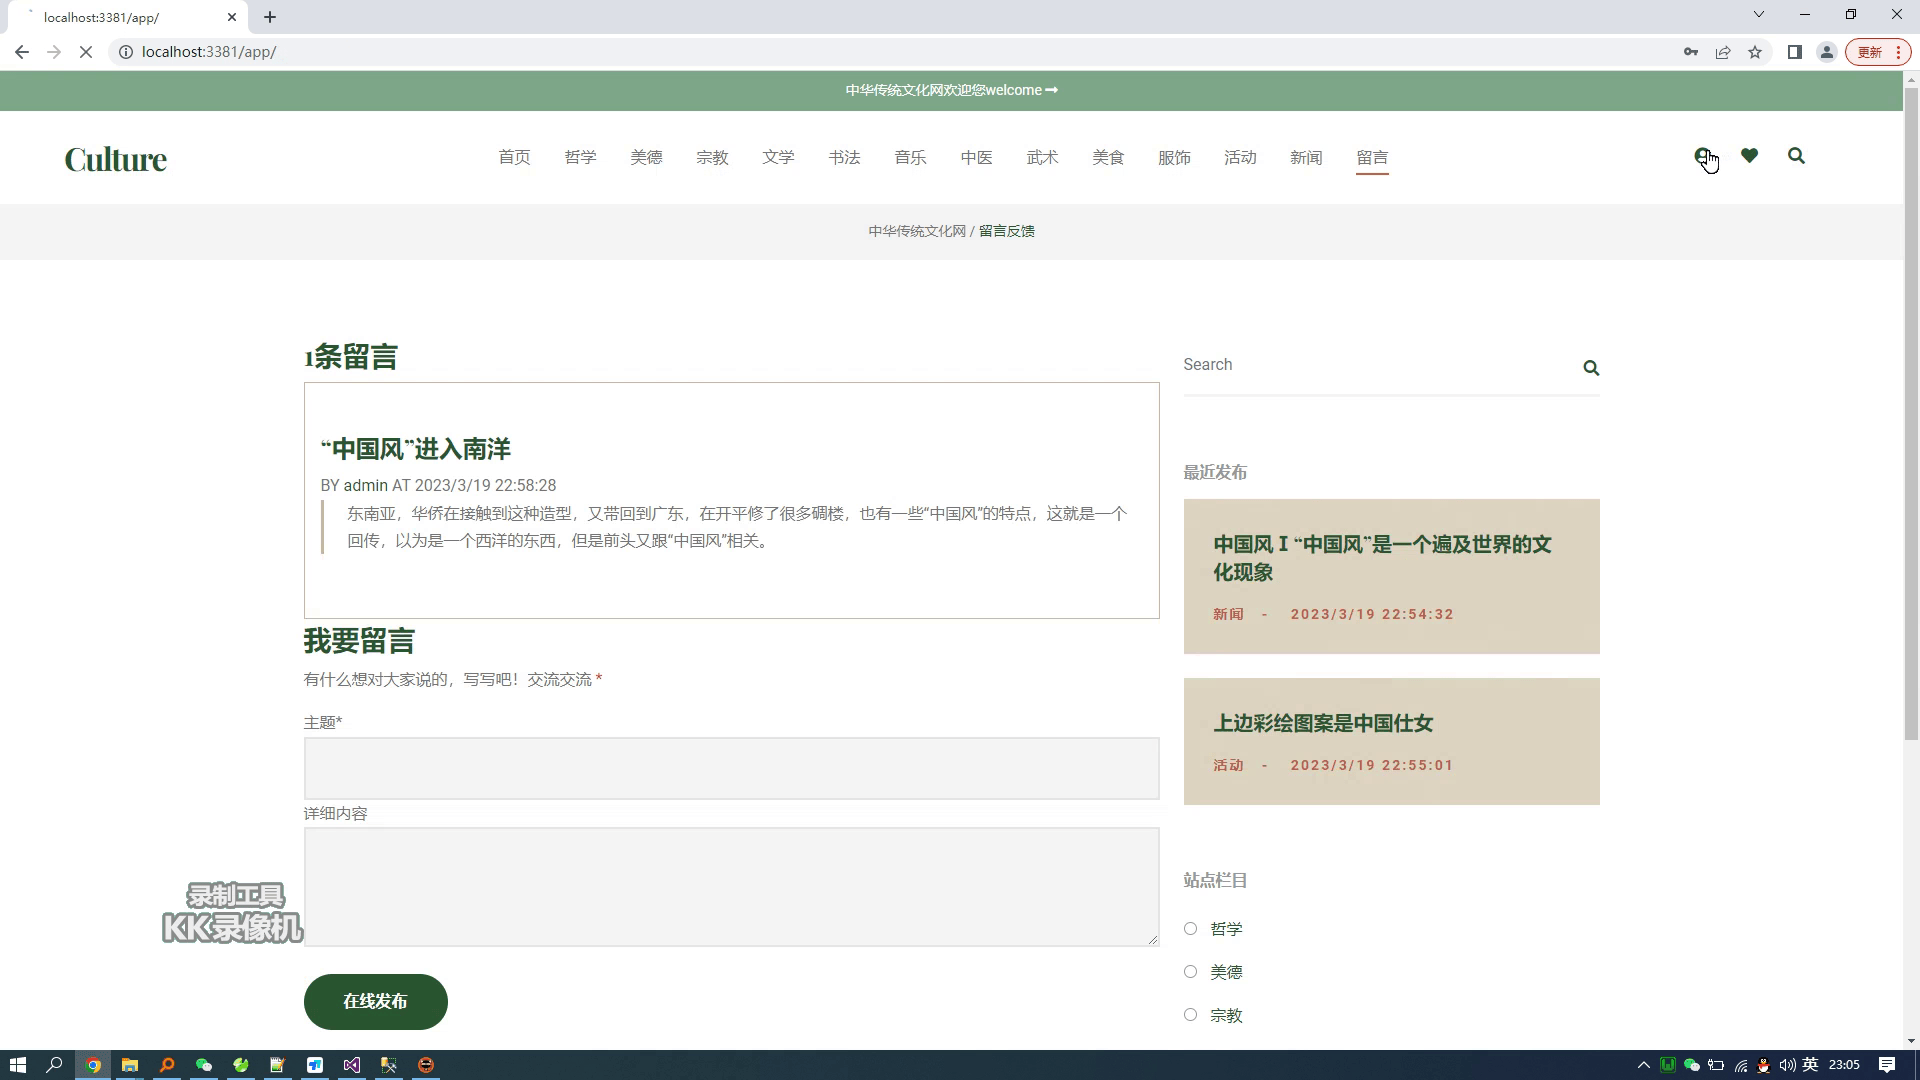Click the 23:05 taskbar clock
Image resolution: width=1920 pixels, height=1080 pixels.
pos(1844,1065)
